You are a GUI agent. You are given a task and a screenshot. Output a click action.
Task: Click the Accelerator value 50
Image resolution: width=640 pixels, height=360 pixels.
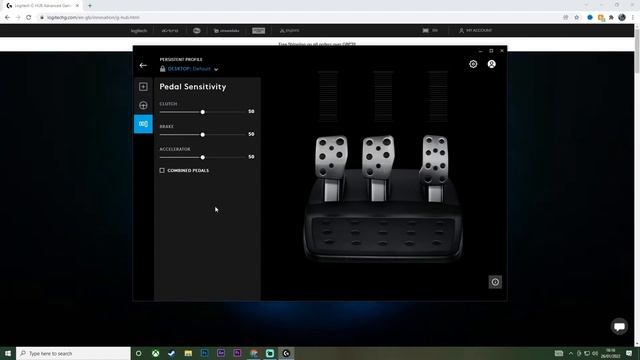point(251,157)
